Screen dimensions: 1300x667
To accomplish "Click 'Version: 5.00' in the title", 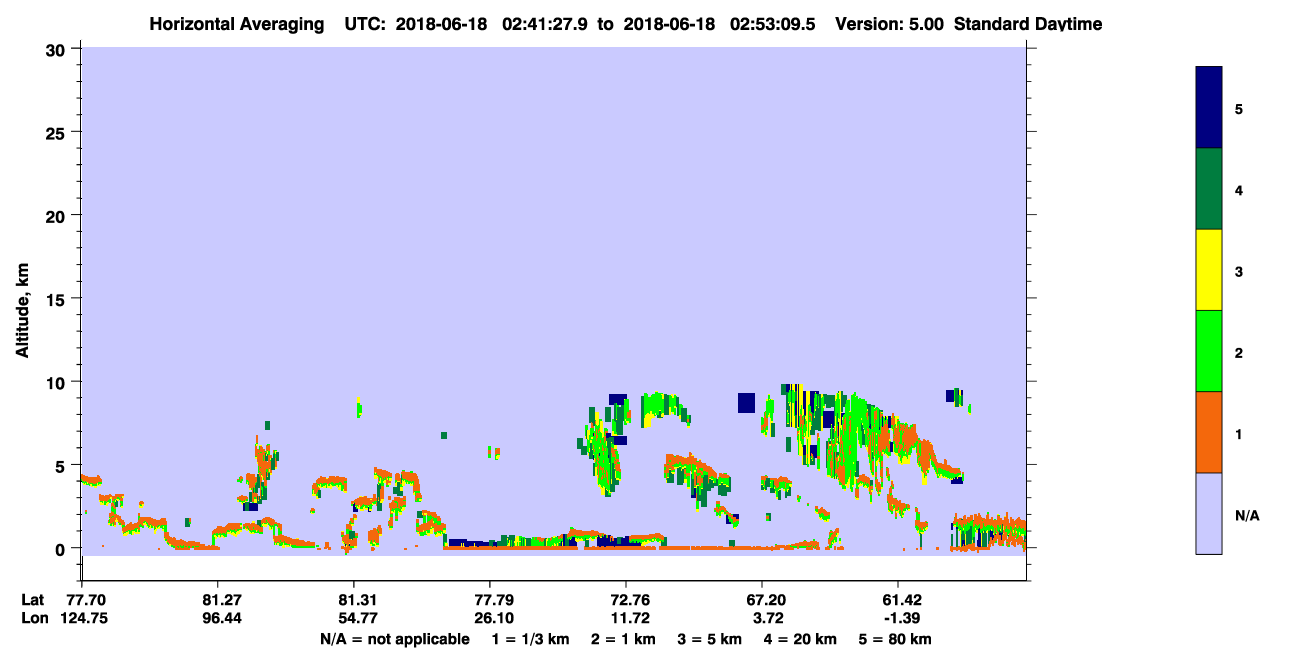I will click(x=892, y=24).
